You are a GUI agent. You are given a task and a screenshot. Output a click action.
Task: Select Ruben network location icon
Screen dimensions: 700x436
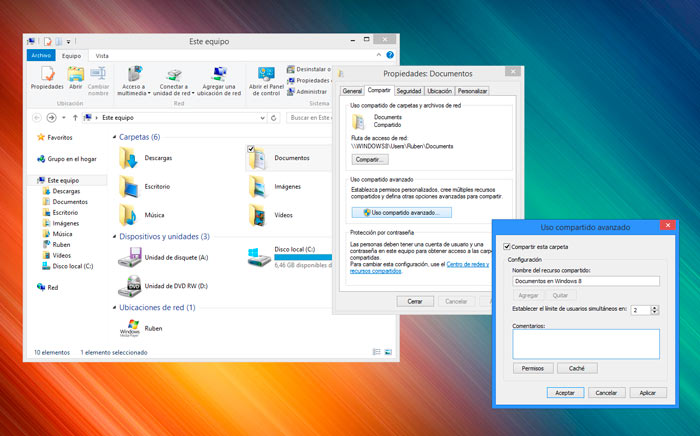coord(129,328)
